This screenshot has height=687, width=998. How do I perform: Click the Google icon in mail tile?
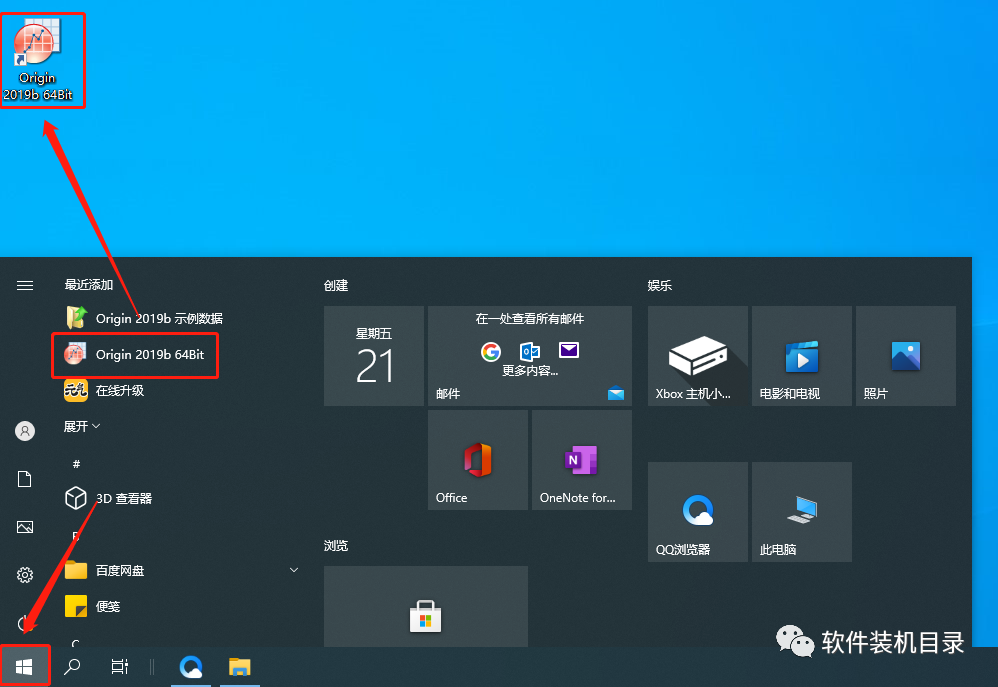point(491,351)
